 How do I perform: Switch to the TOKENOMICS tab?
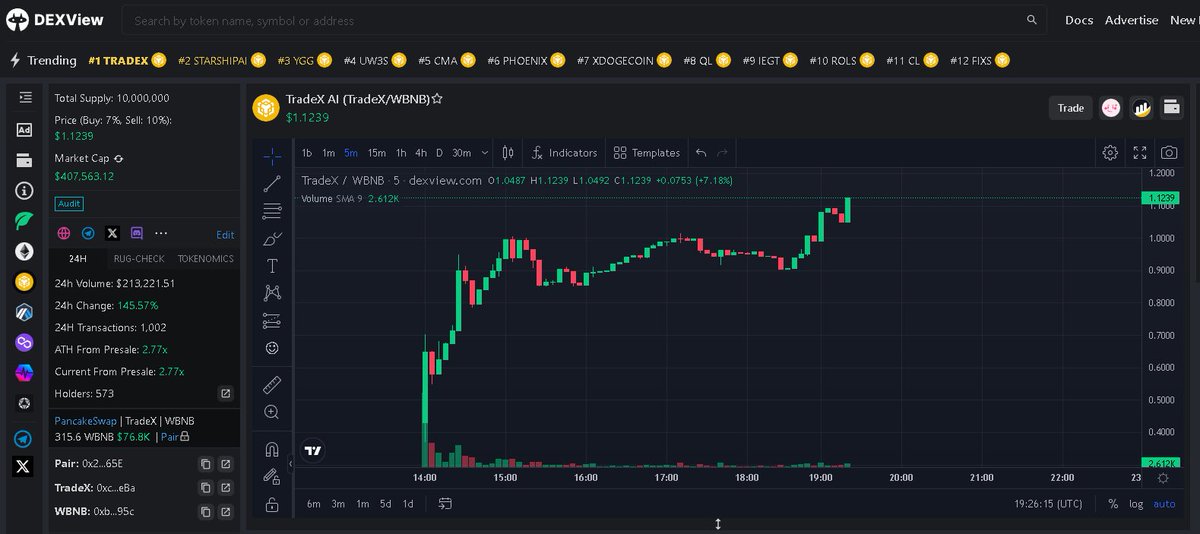pos(205,259)
